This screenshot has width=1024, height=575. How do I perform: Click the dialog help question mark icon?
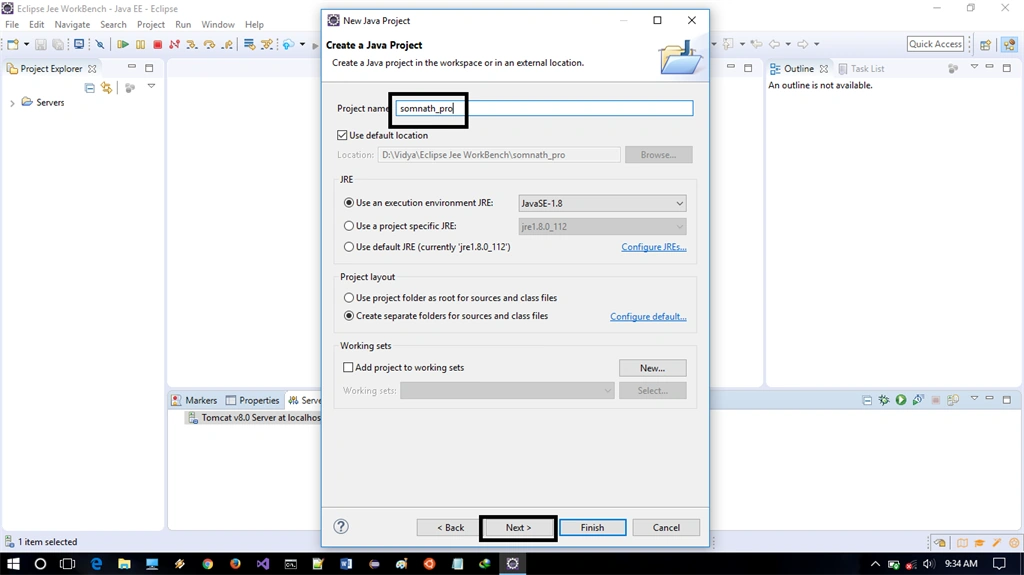[x=341, y=527]
